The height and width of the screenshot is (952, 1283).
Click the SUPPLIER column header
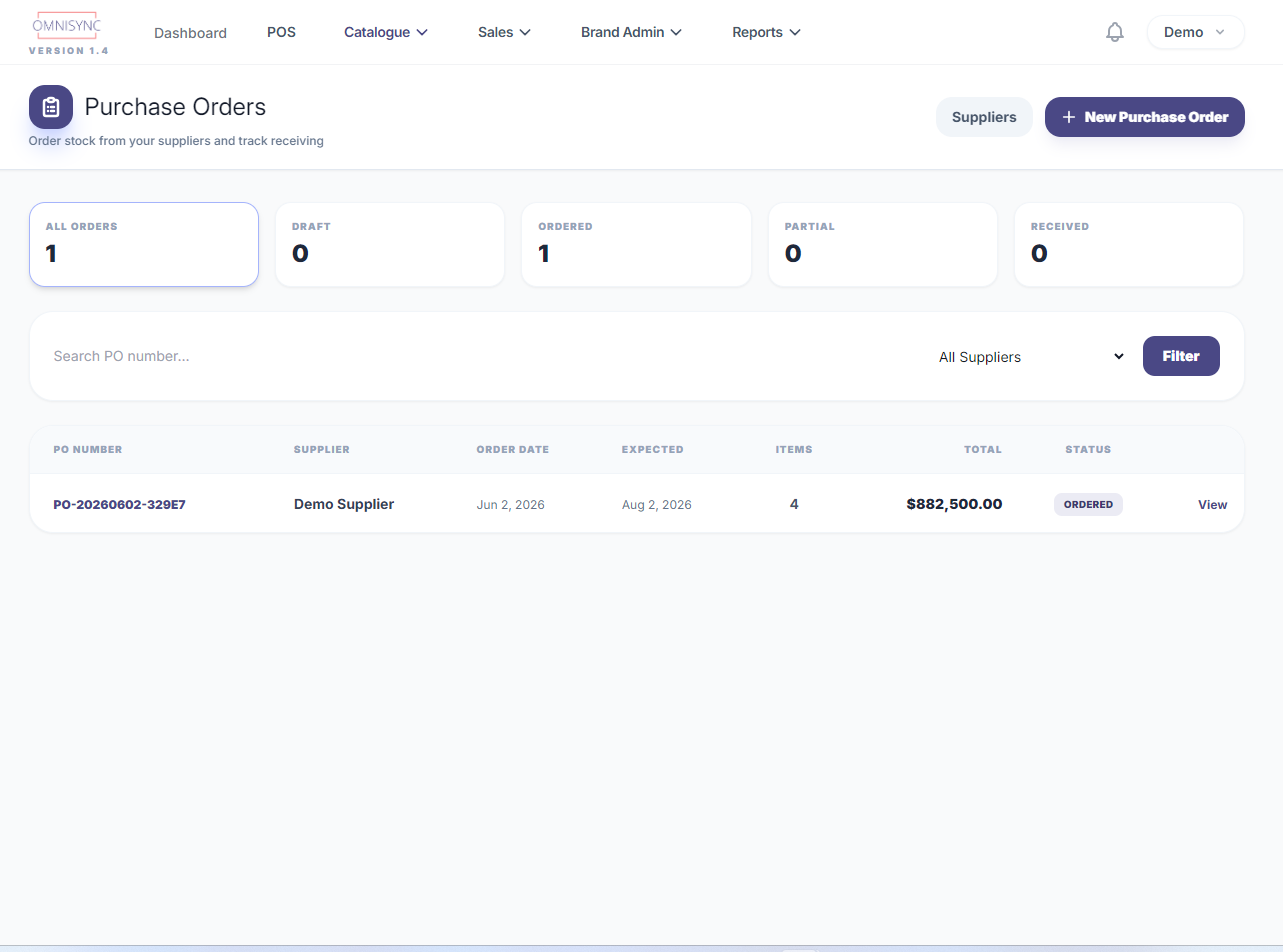click(x=322, y=450)
